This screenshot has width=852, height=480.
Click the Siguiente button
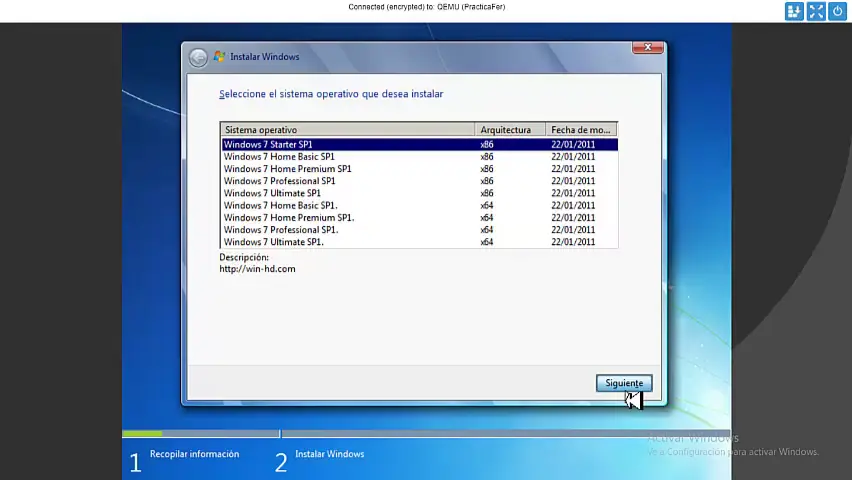coord(624,383)
